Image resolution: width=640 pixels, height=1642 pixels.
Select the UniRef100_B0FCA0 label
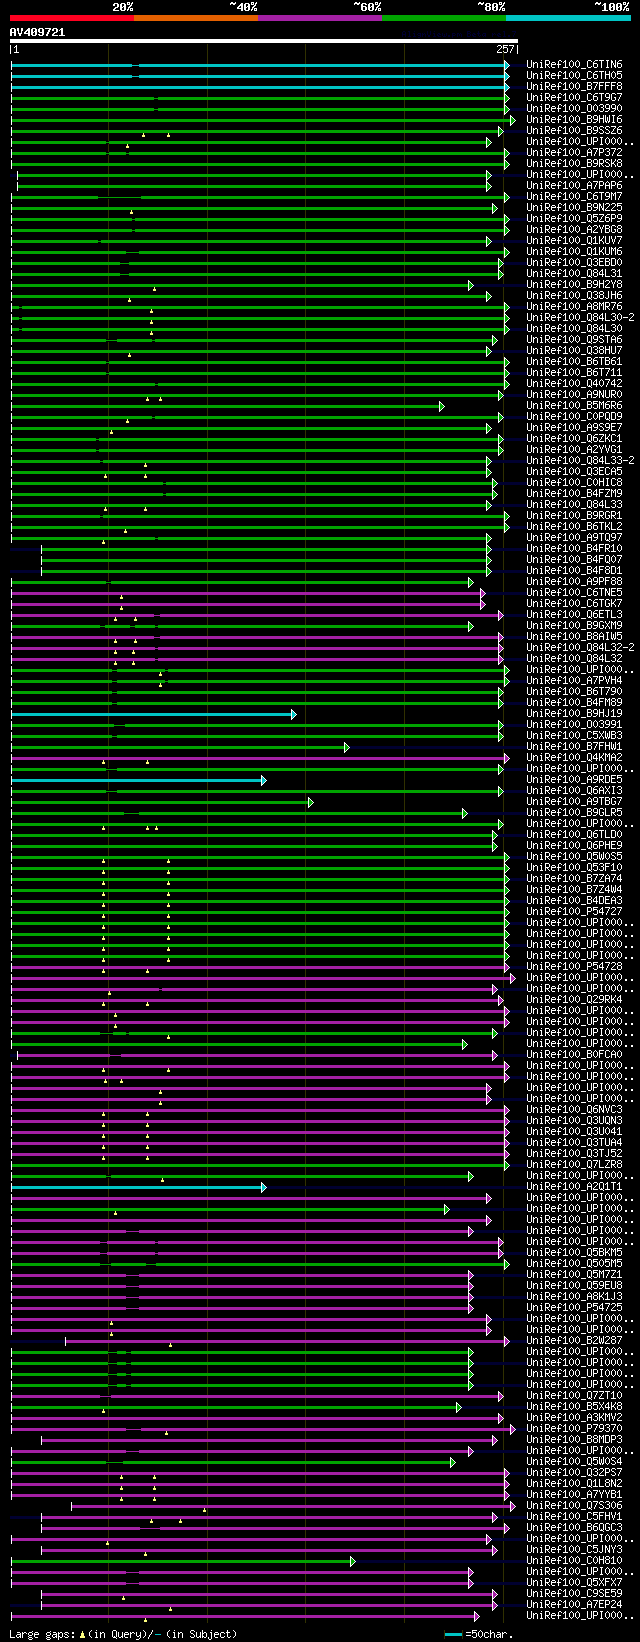[574, 1055]
